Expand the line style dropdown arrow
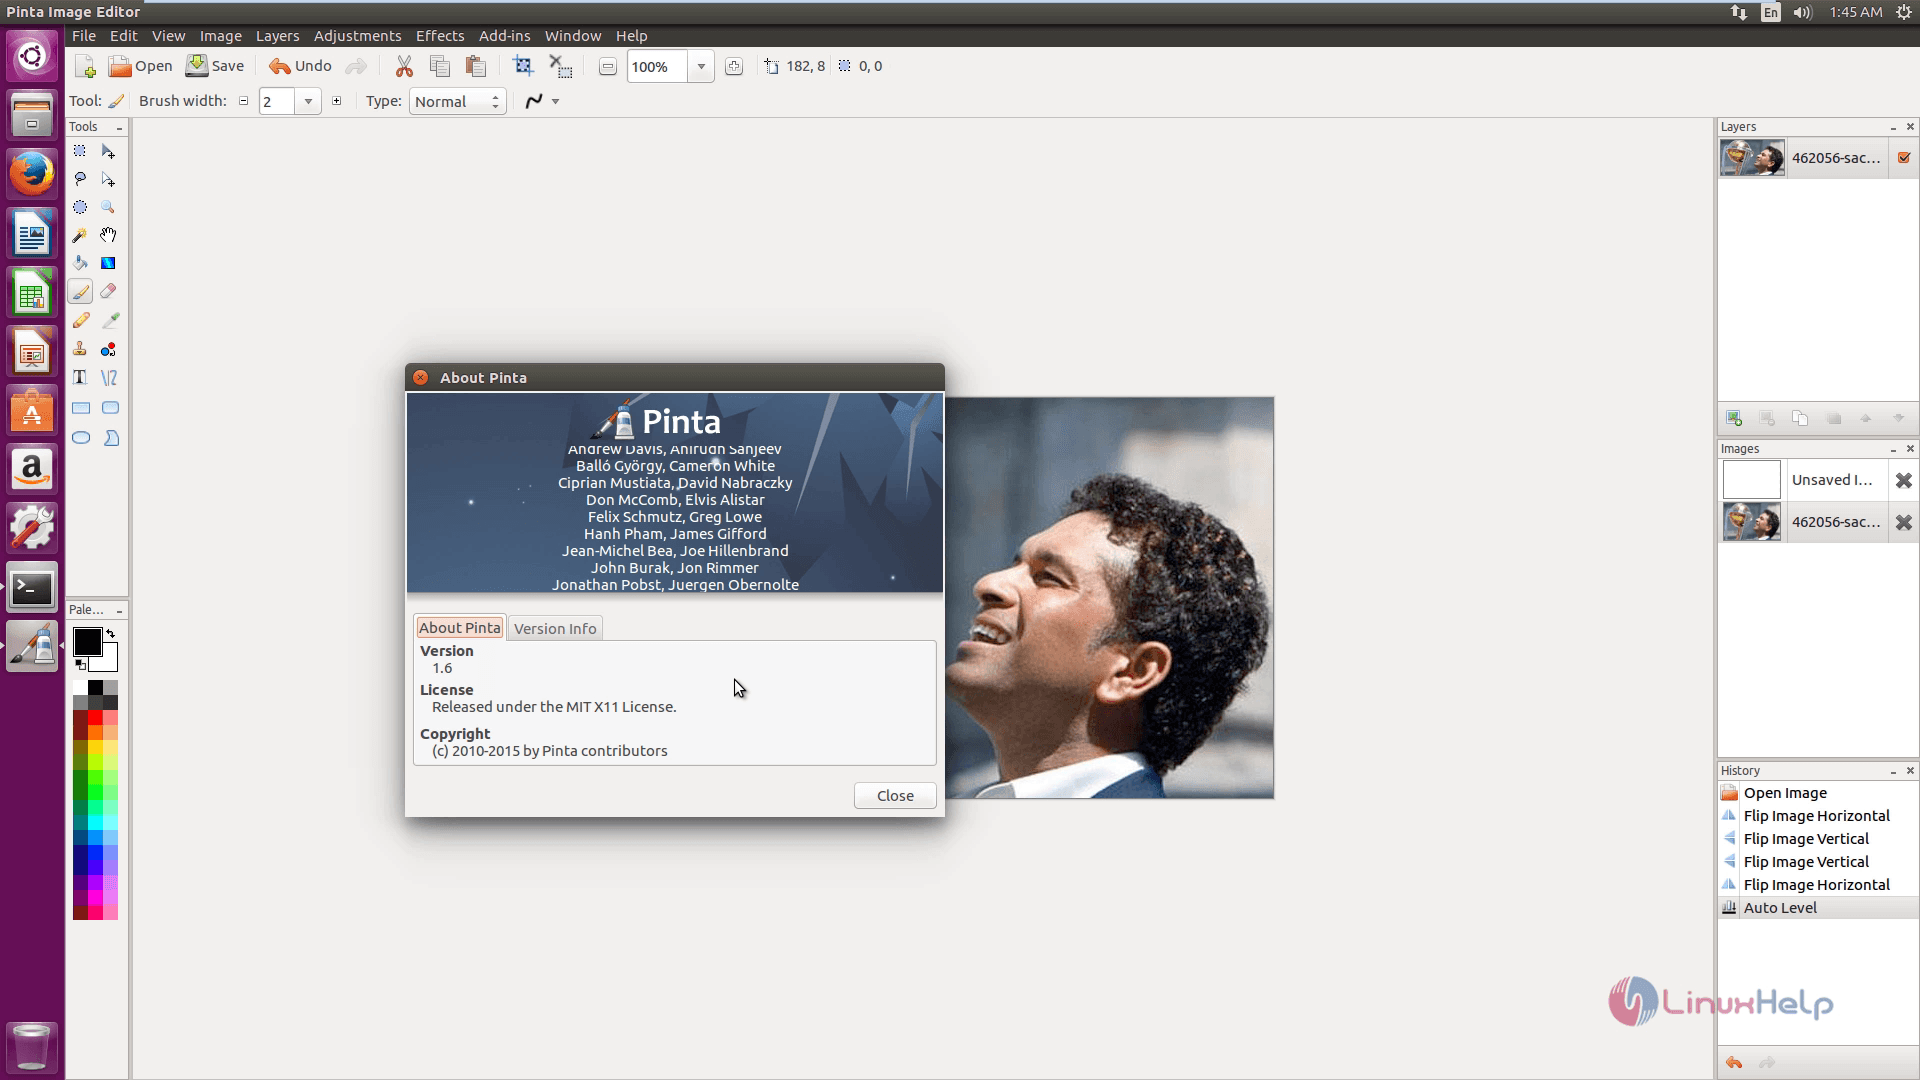 click(x=556, y=101)
